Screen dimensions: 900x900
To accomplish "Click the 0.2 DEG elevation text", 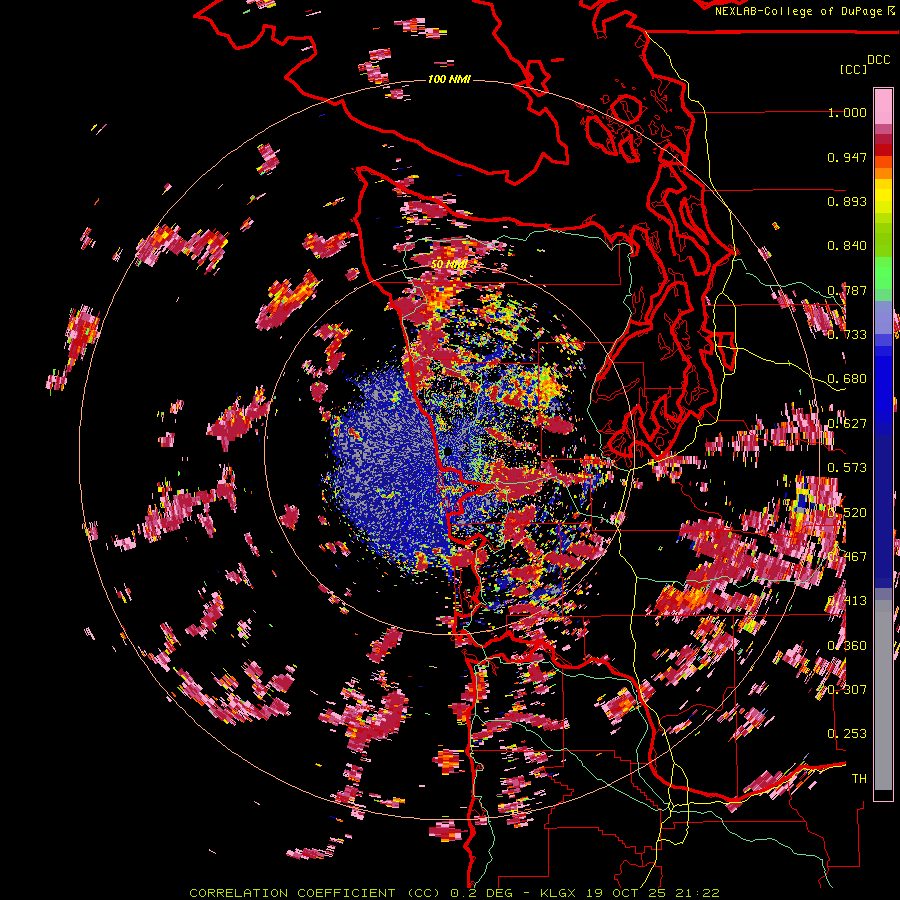I will tap(482, 893).
